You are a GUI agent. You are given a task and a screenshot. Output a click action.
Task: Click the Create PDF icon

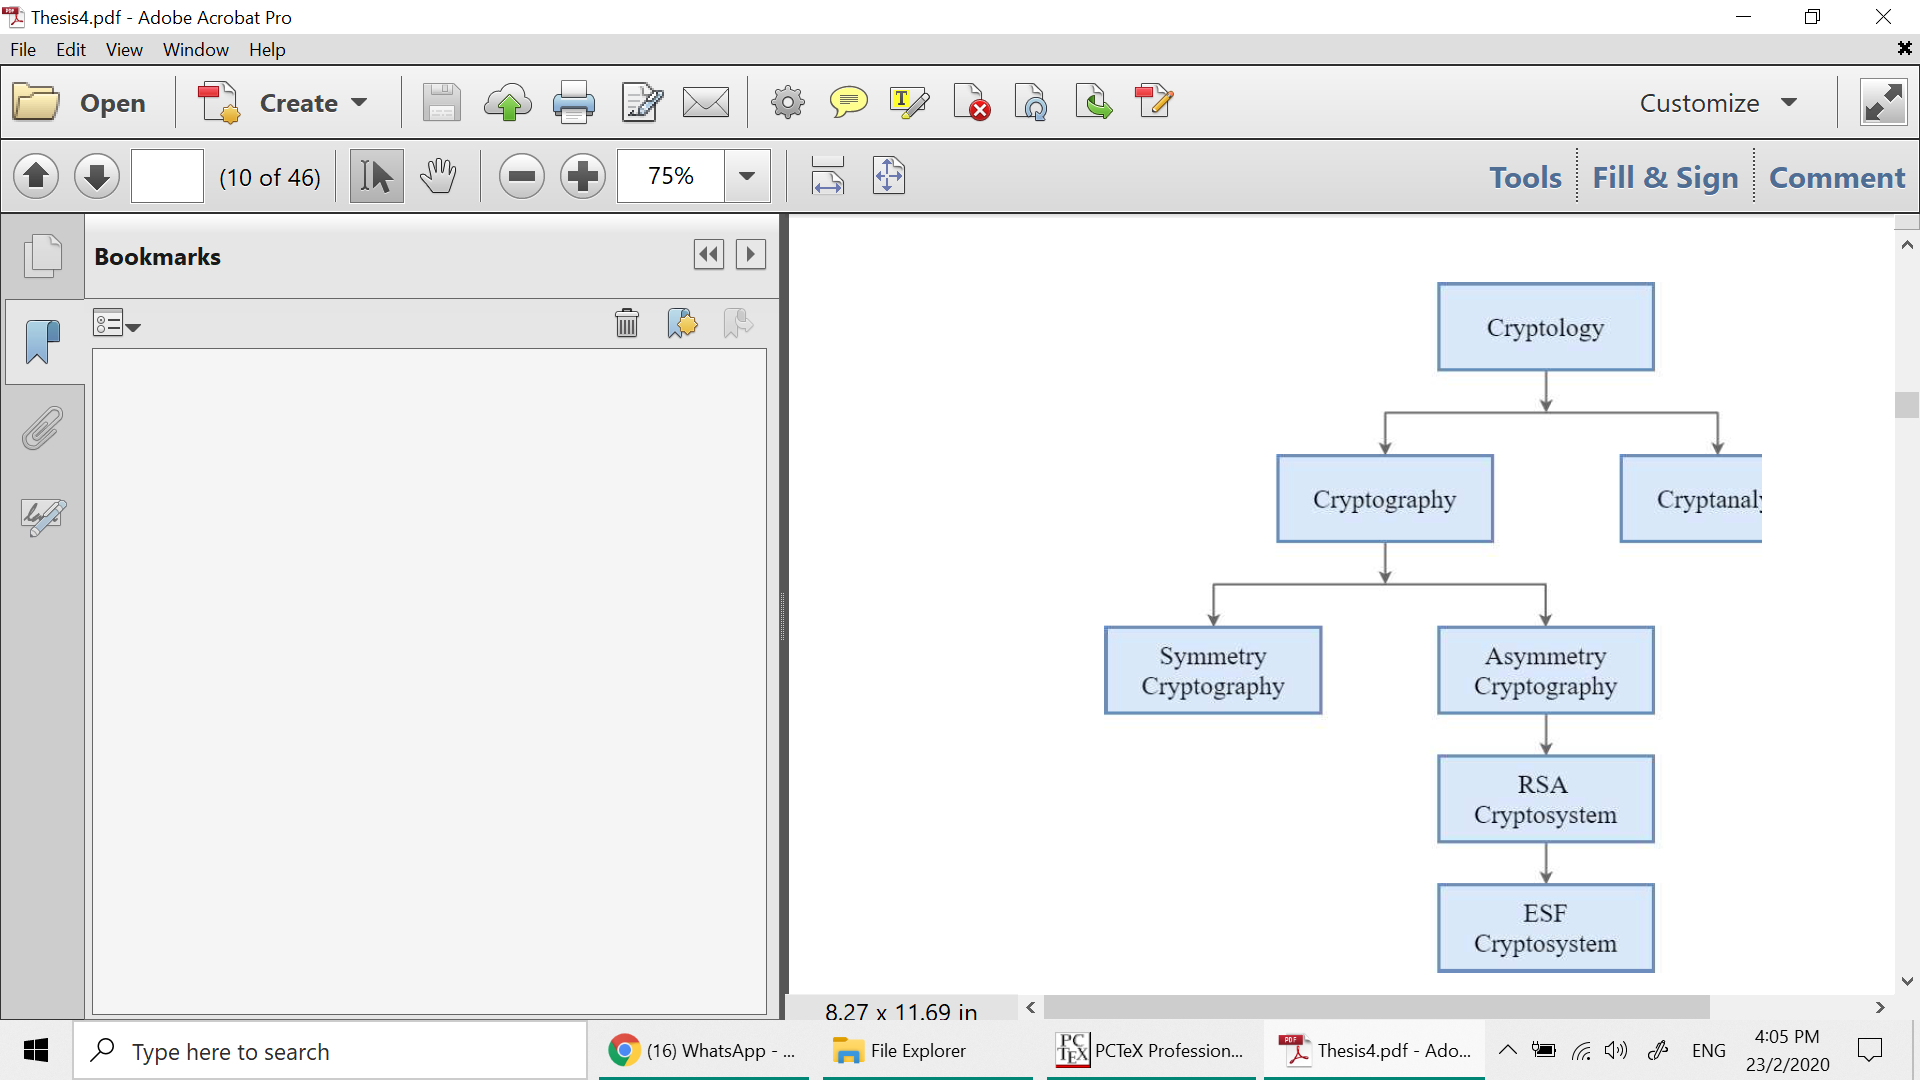coord(218,102)
